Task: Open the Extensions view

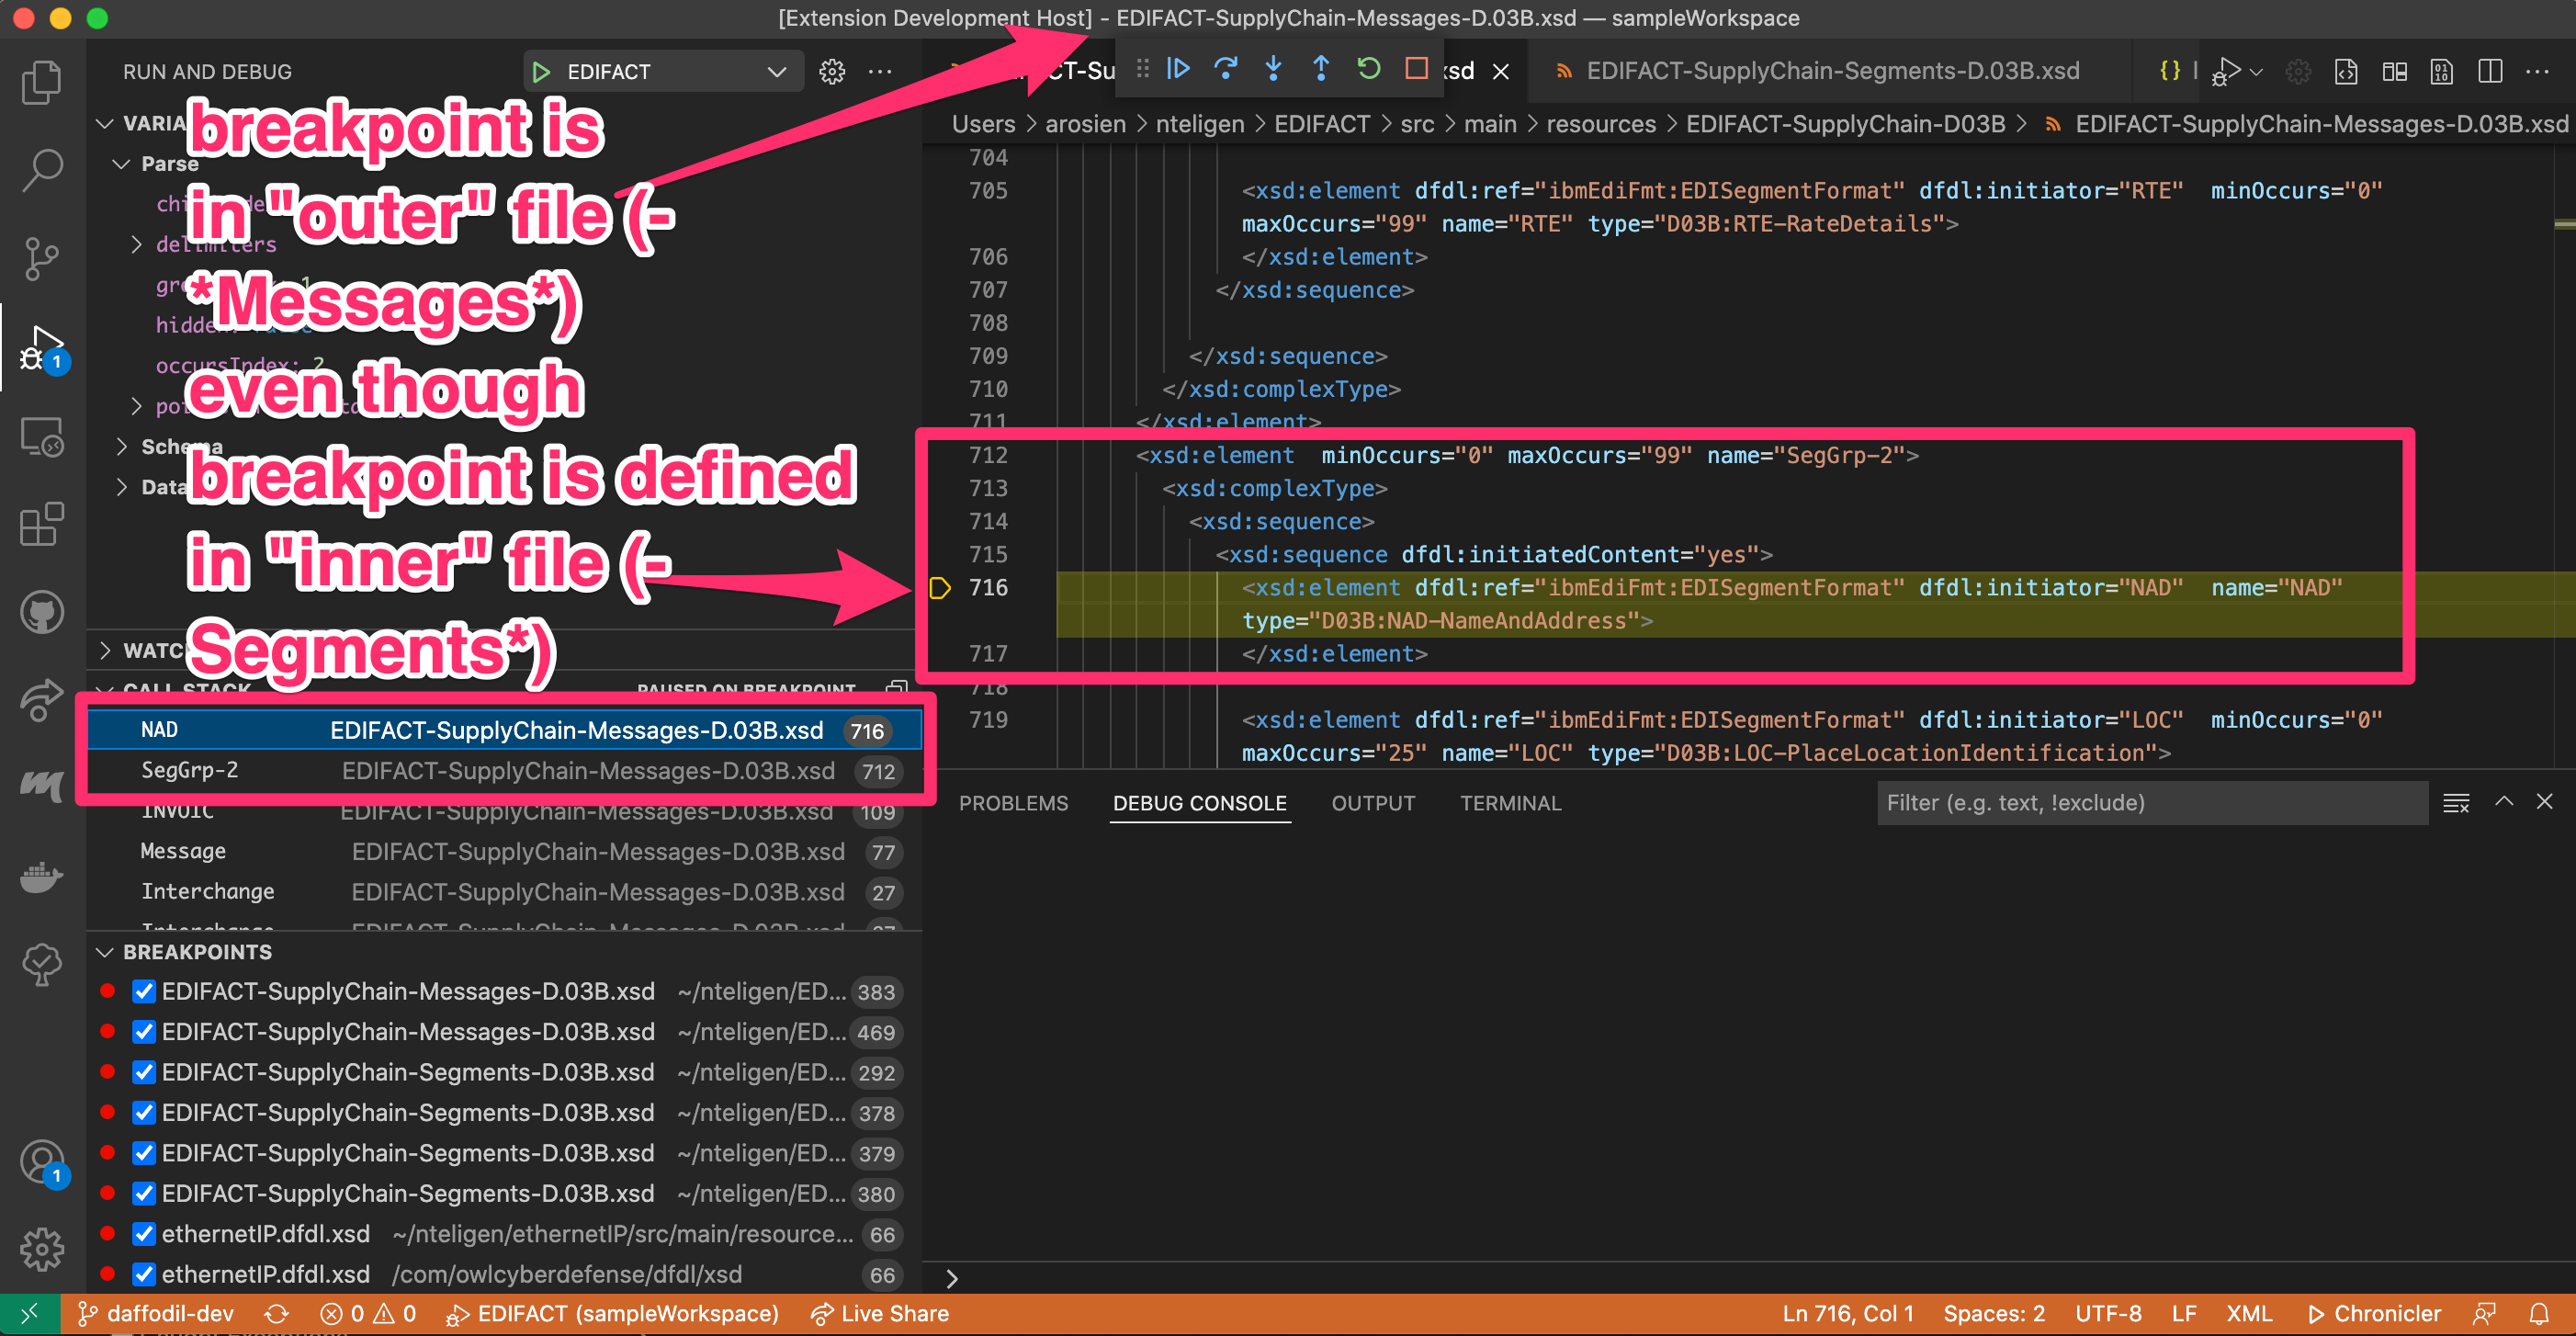Action: pyautogui.click(x=41, y=524)
